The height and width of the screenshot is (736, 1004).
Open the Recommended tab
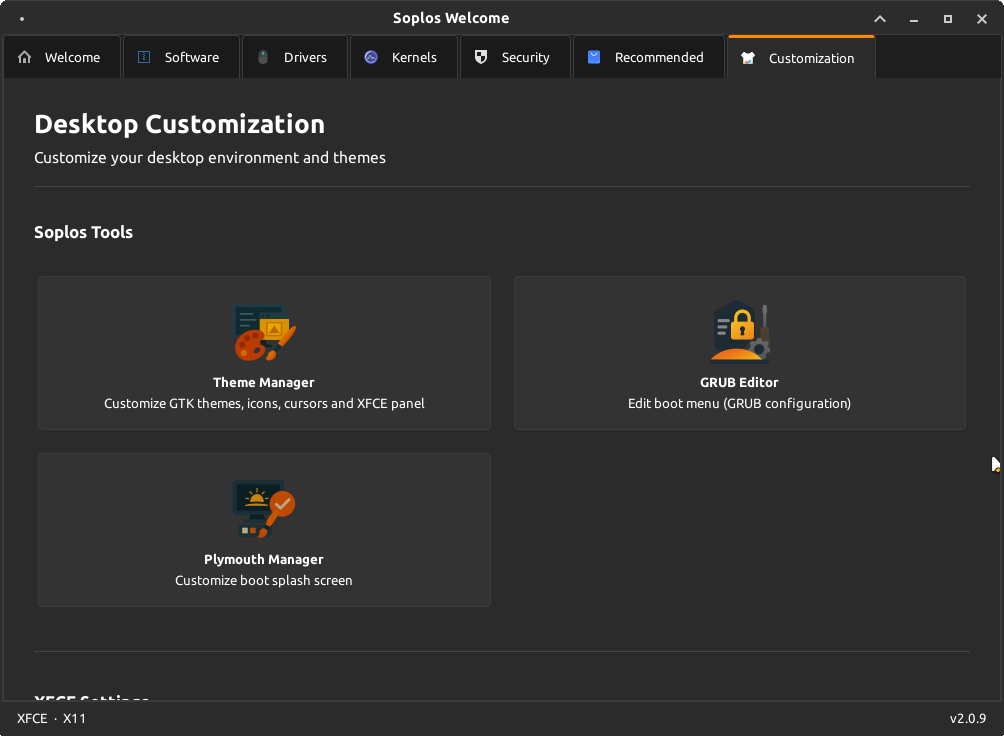click(649, 57)
